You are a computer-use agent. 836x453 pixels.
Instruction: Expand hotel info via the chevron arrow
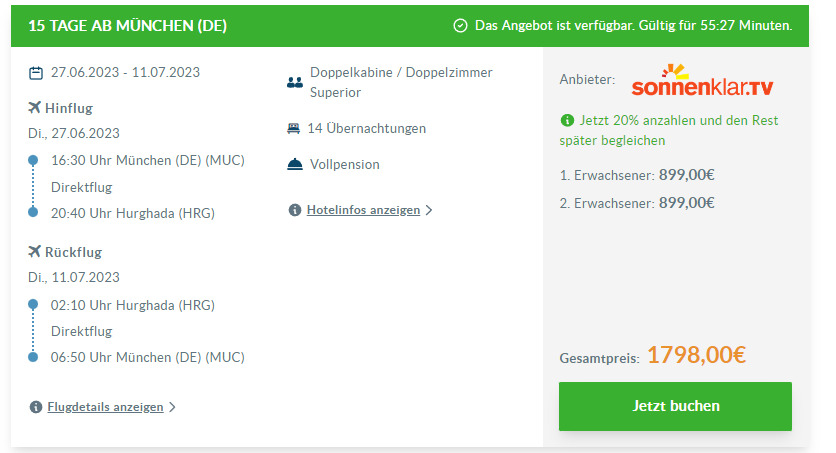pyautogui.click(x=429, y=210)
